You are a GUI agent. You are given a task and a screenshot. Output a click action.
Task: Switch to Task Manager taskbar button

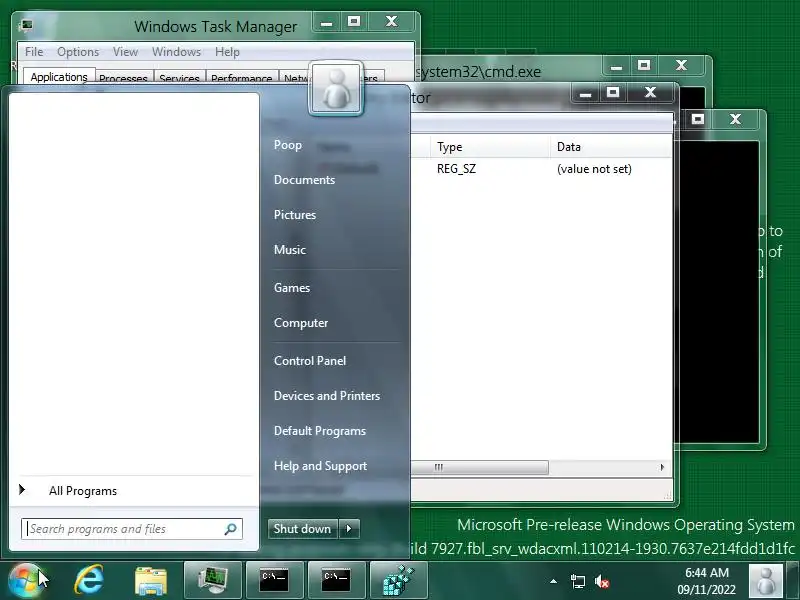point(213,581)
